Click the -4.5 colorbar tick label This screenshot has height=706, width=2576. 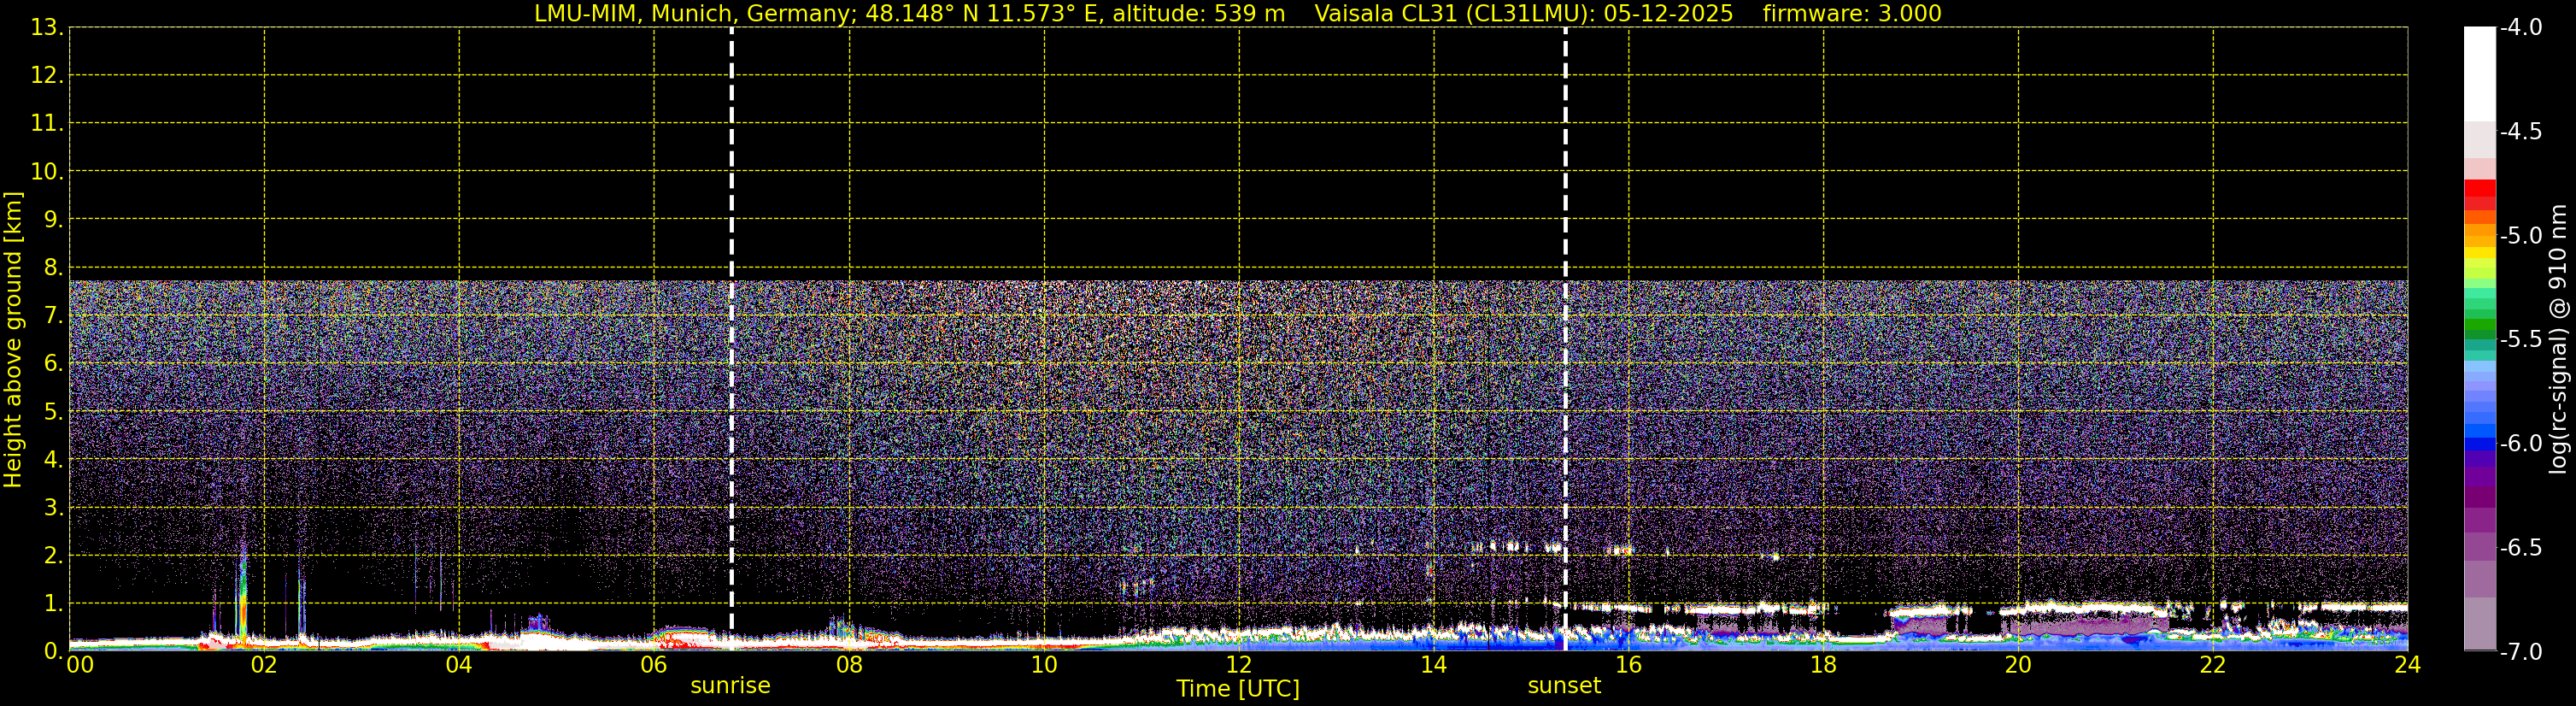pyautogui.click(x=2520, y=132)
